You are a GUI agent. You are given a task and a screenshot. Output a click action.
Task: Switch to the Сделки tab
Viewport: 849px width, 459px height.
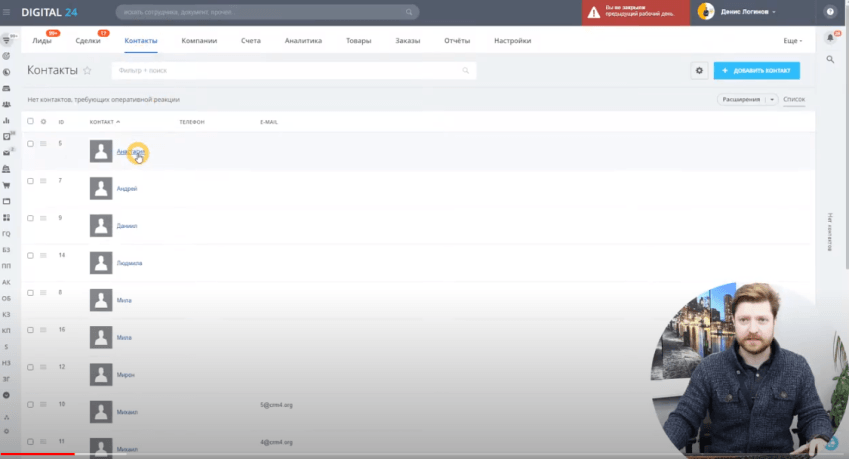[x=88, y=41]
